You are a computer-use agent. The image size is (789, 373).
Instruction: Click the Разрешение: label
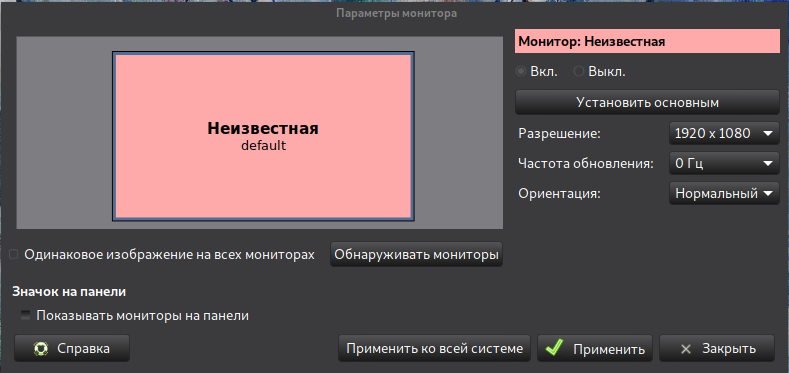pos(559,134)
